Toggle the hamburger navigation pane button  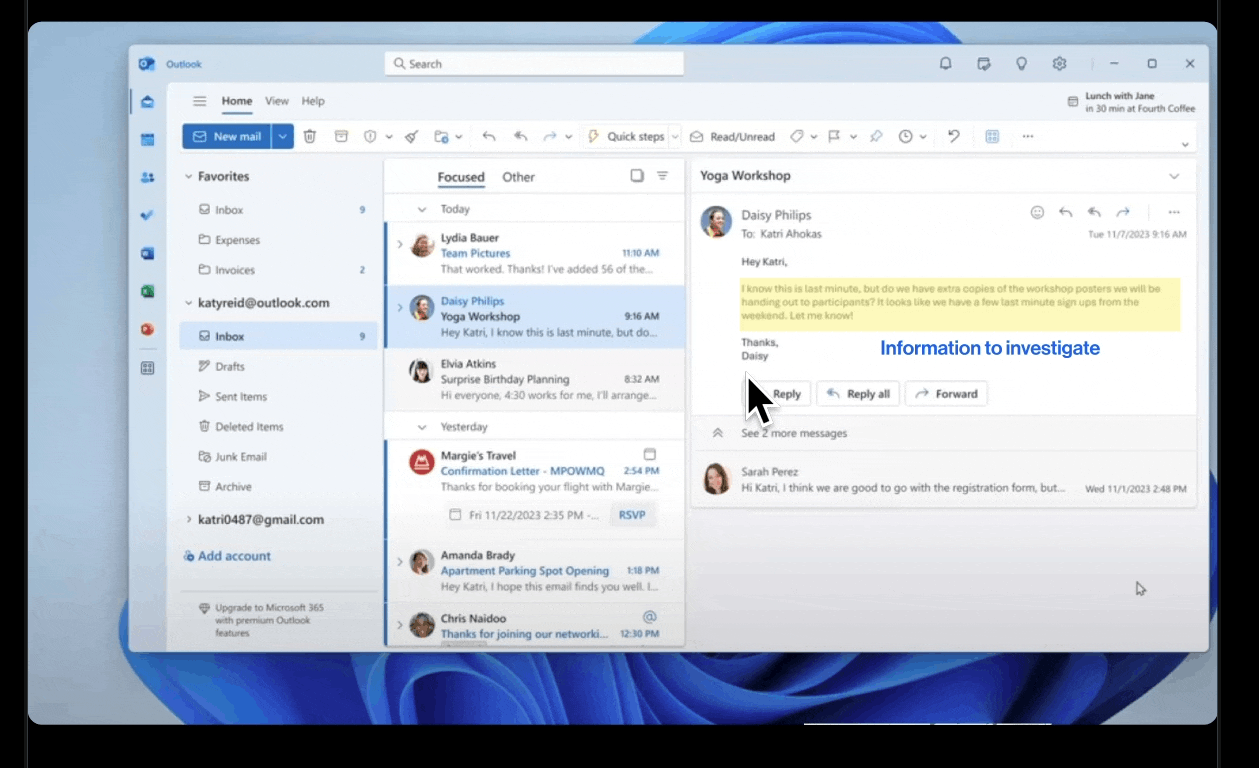tap(200, 101)
